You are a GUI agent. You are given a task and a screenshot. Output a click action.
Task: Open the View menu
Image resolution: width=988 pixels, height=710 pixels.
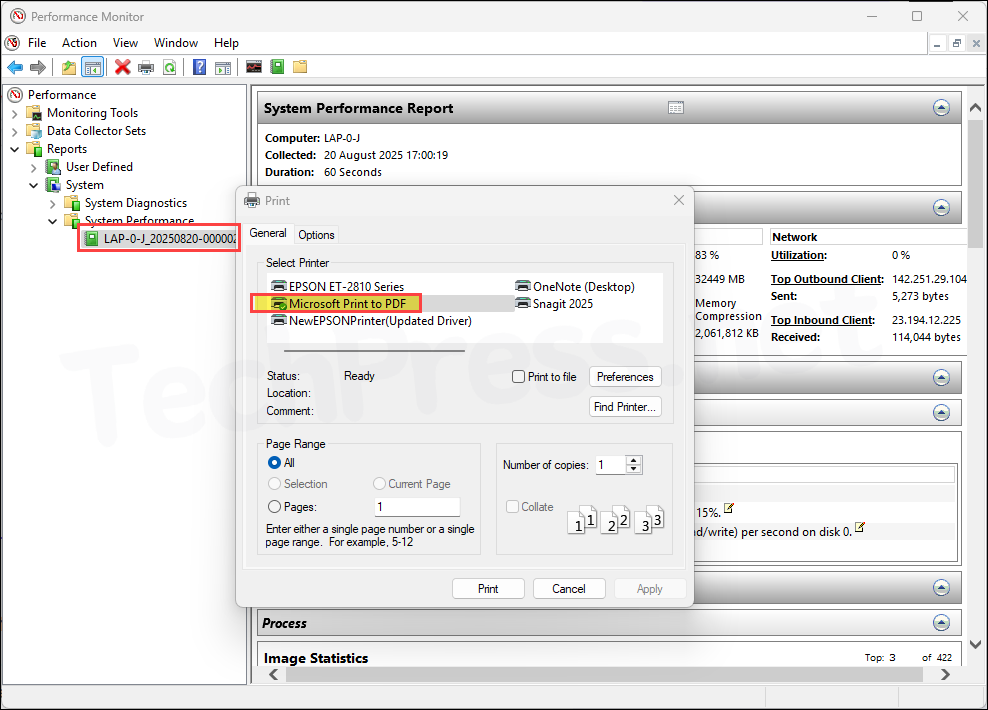(125, 43)
